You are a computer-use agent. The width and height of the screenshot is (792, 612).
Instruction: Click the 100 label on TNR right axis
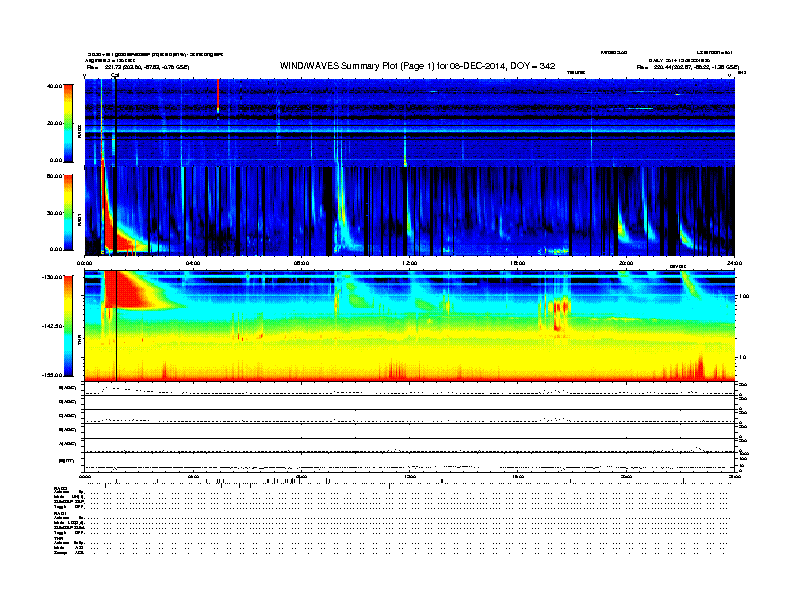743,296
